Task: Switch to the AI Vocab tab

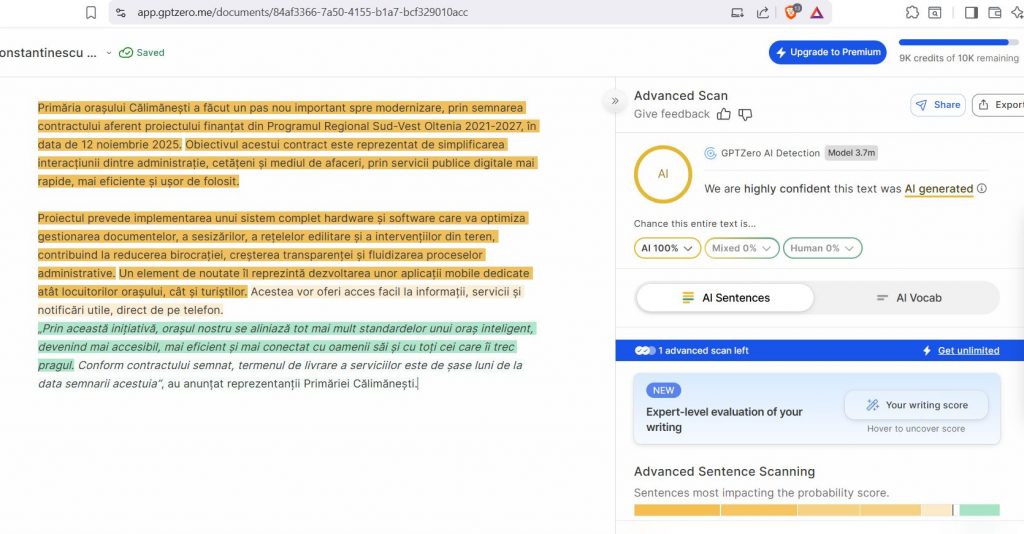Action: point(908,298)
